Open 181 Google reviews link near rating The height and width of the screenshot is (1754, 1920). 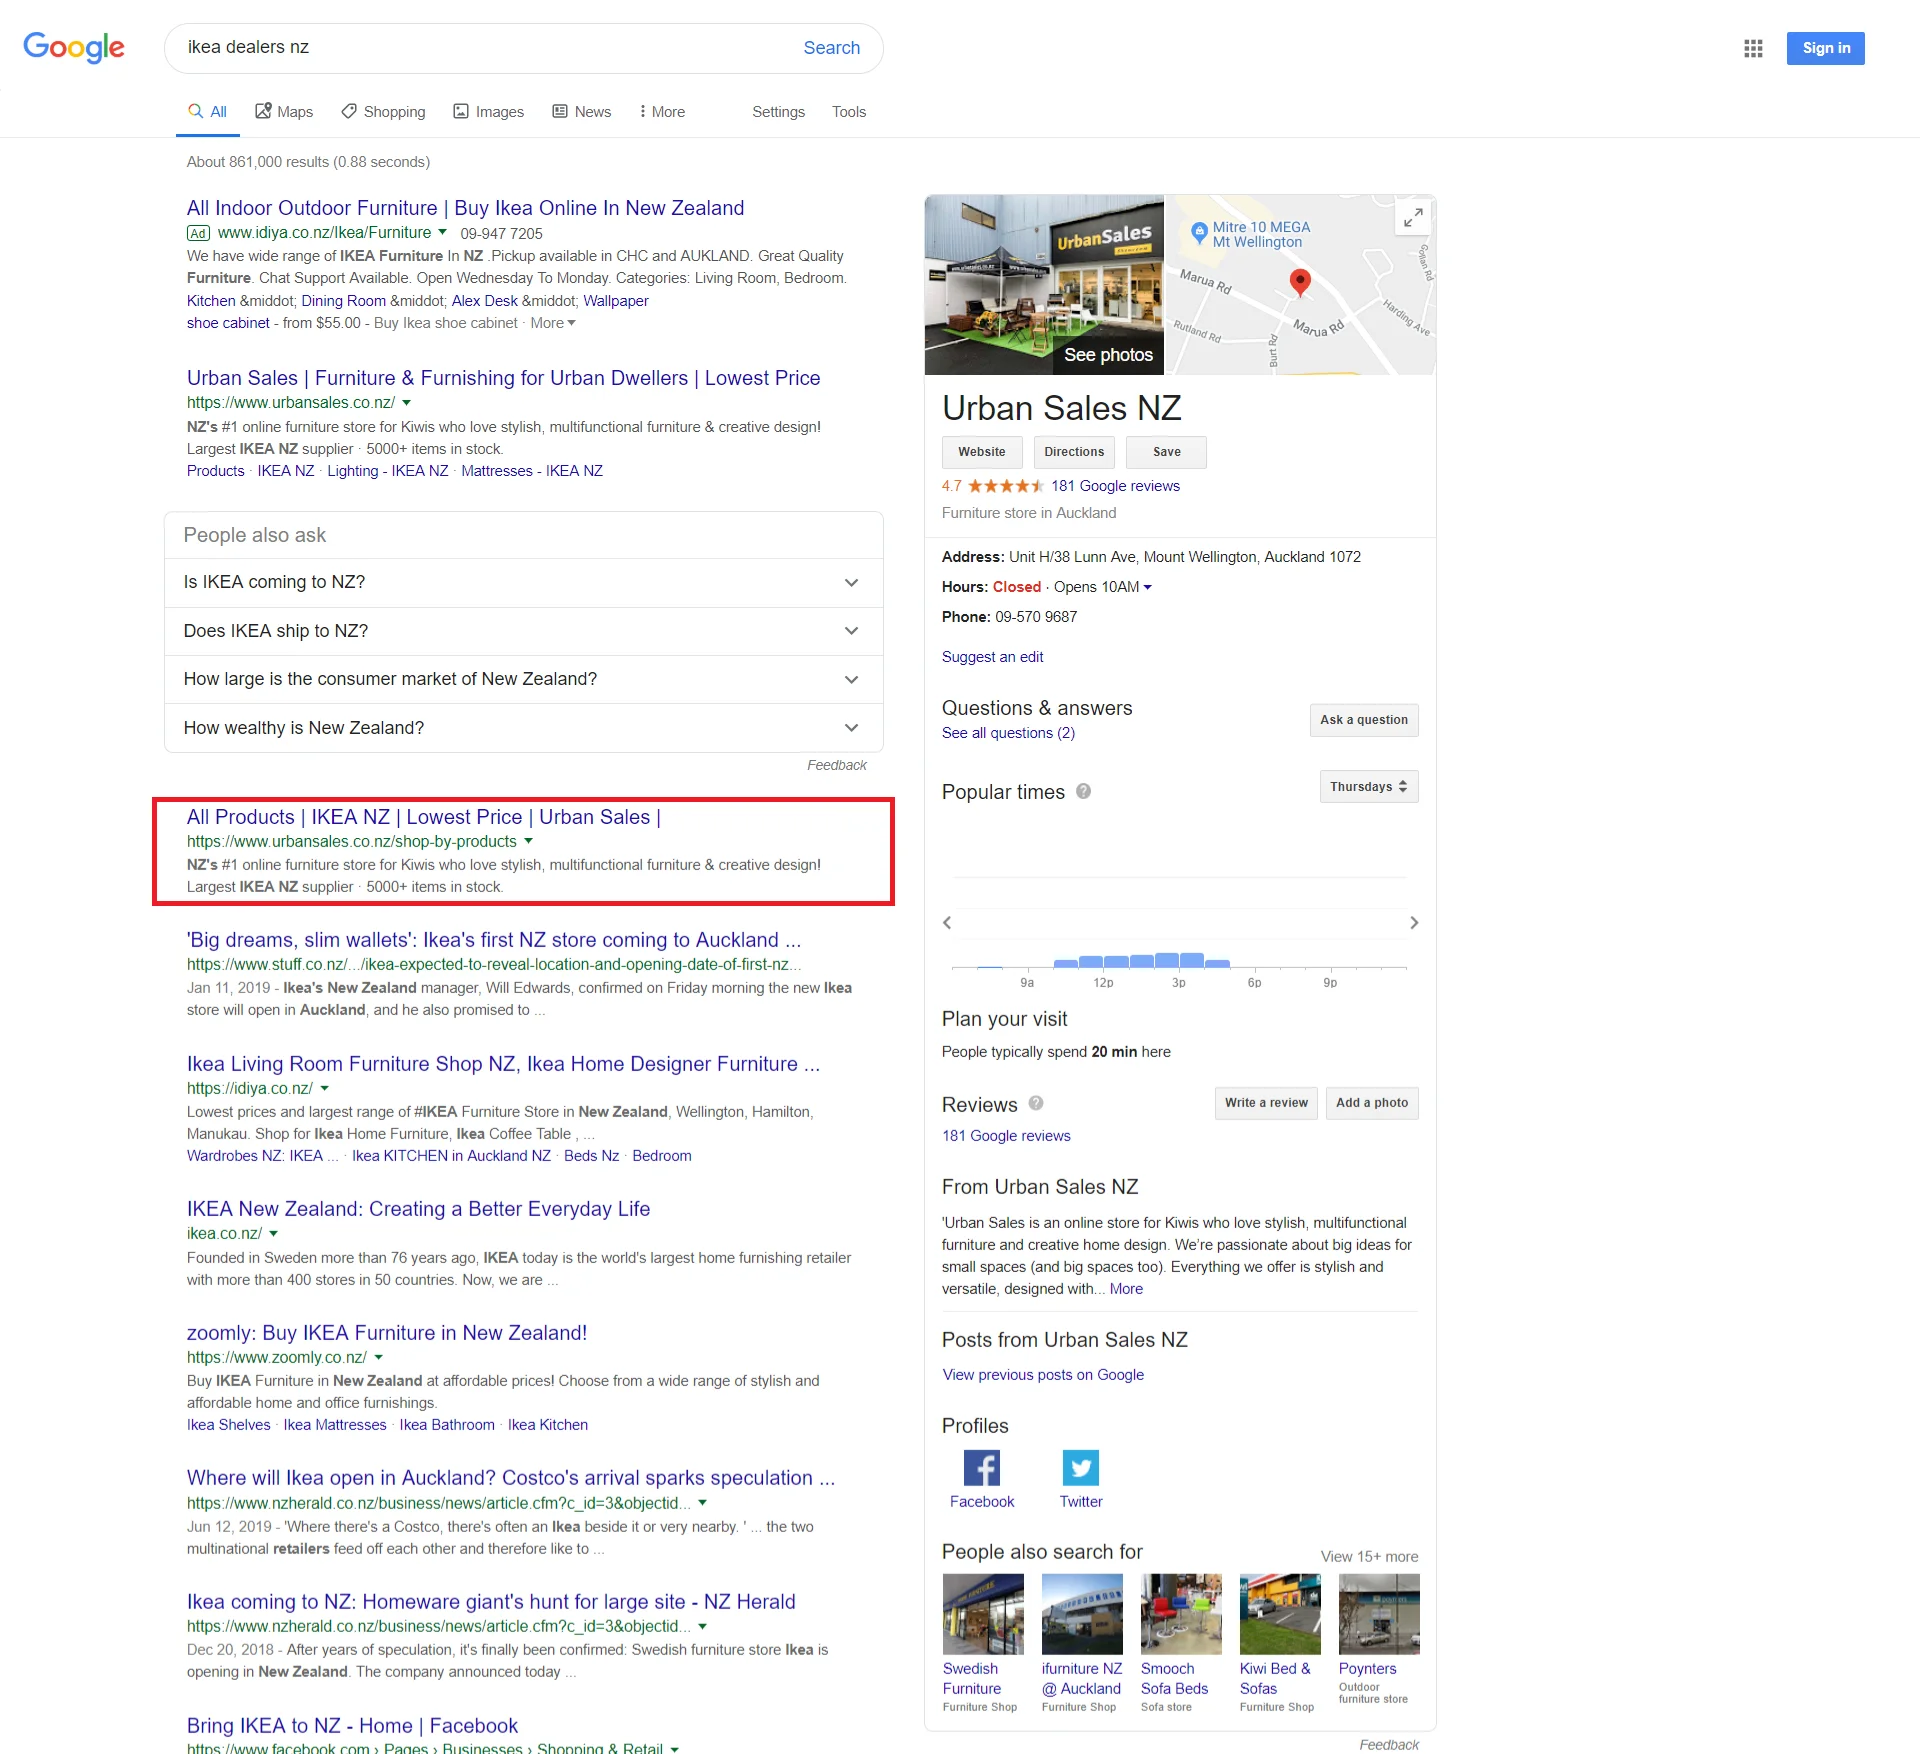click(x=1115, y=486)
